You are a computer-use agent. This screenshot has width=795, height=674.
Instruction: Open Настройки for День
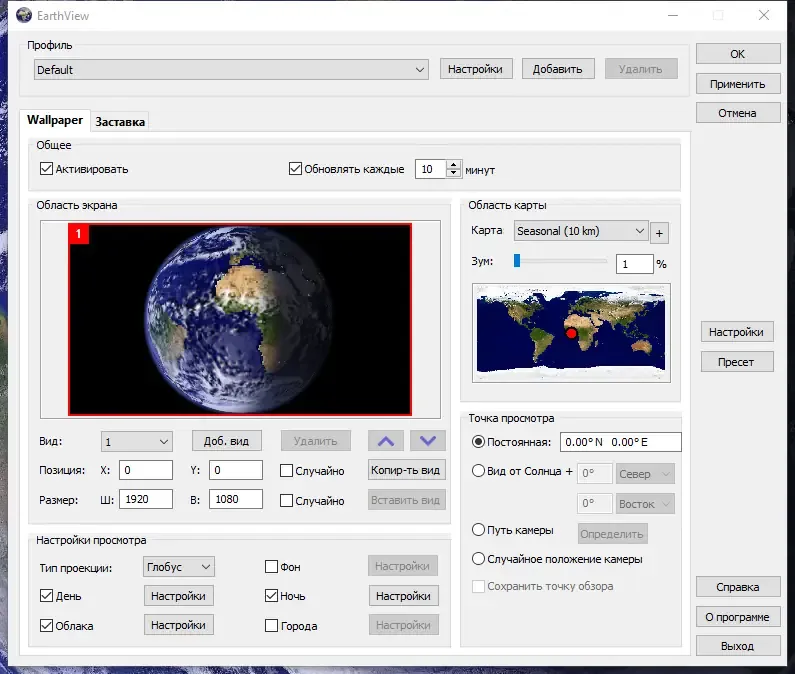coord(178,596)
